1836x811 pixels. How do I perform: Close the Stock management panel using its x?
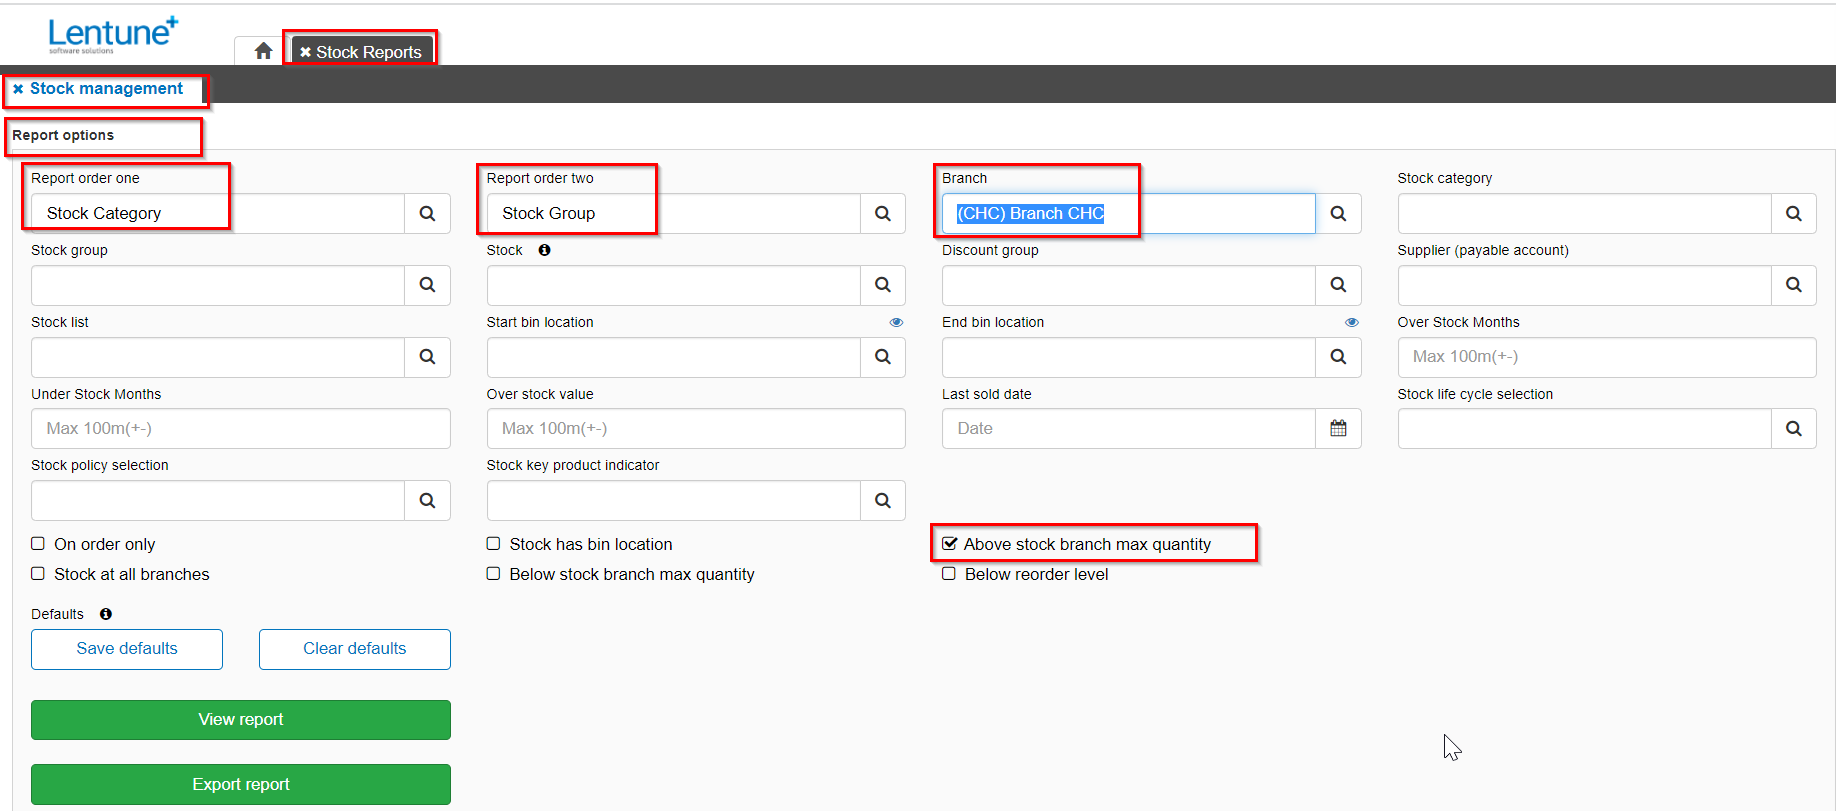click(18, 89)
